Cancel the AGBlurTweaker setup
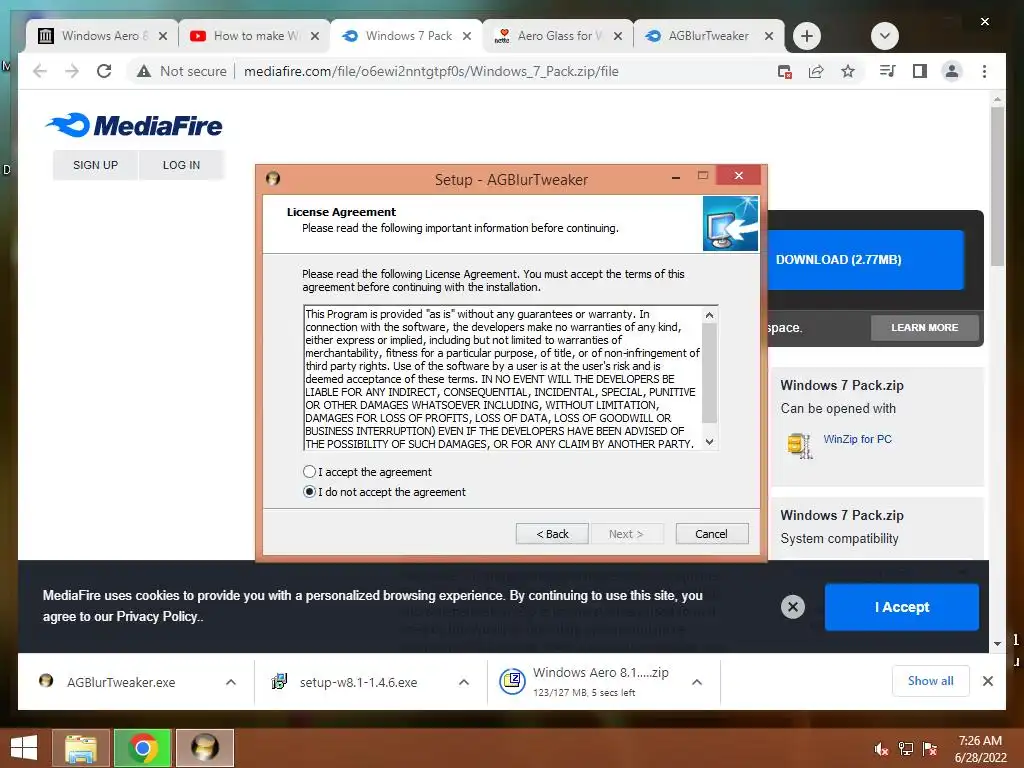The width and height of the screenshot is (1024, 768). [711, 534]
